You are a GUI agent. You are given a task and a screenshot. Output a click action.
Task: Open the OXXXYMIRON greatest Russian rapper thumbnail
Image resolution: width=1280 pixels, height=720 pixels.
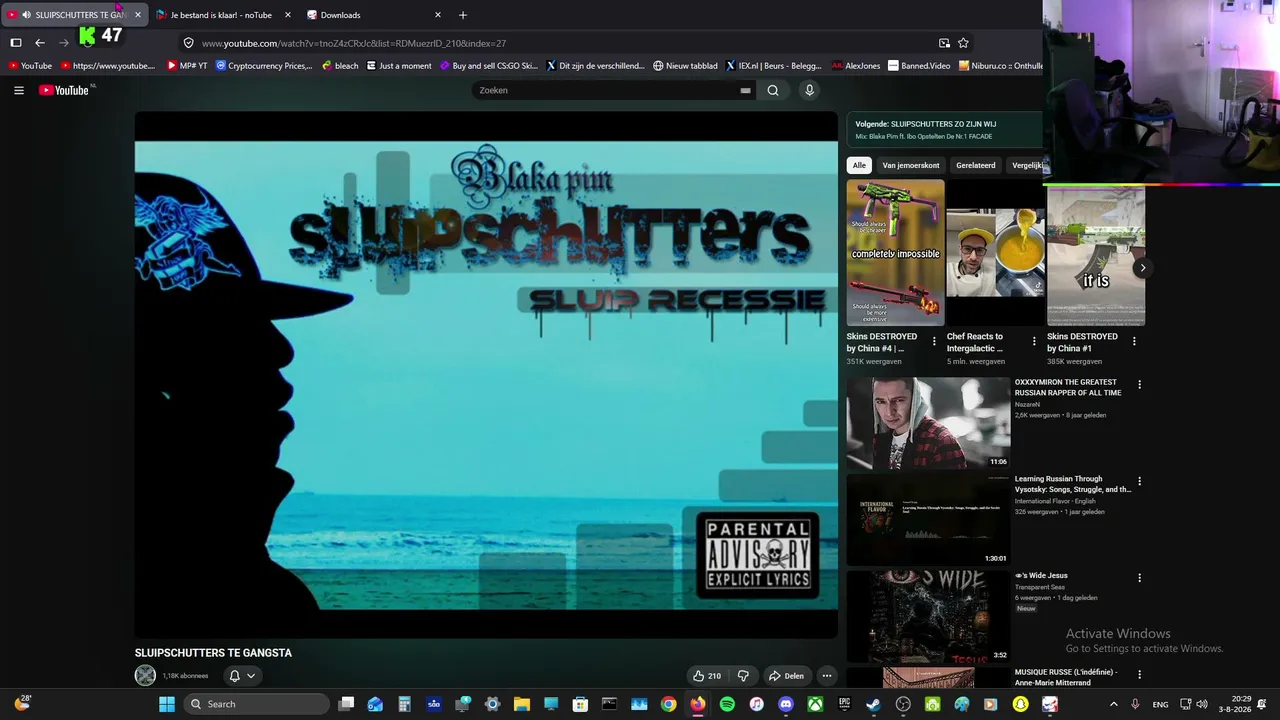coord(929,423)
